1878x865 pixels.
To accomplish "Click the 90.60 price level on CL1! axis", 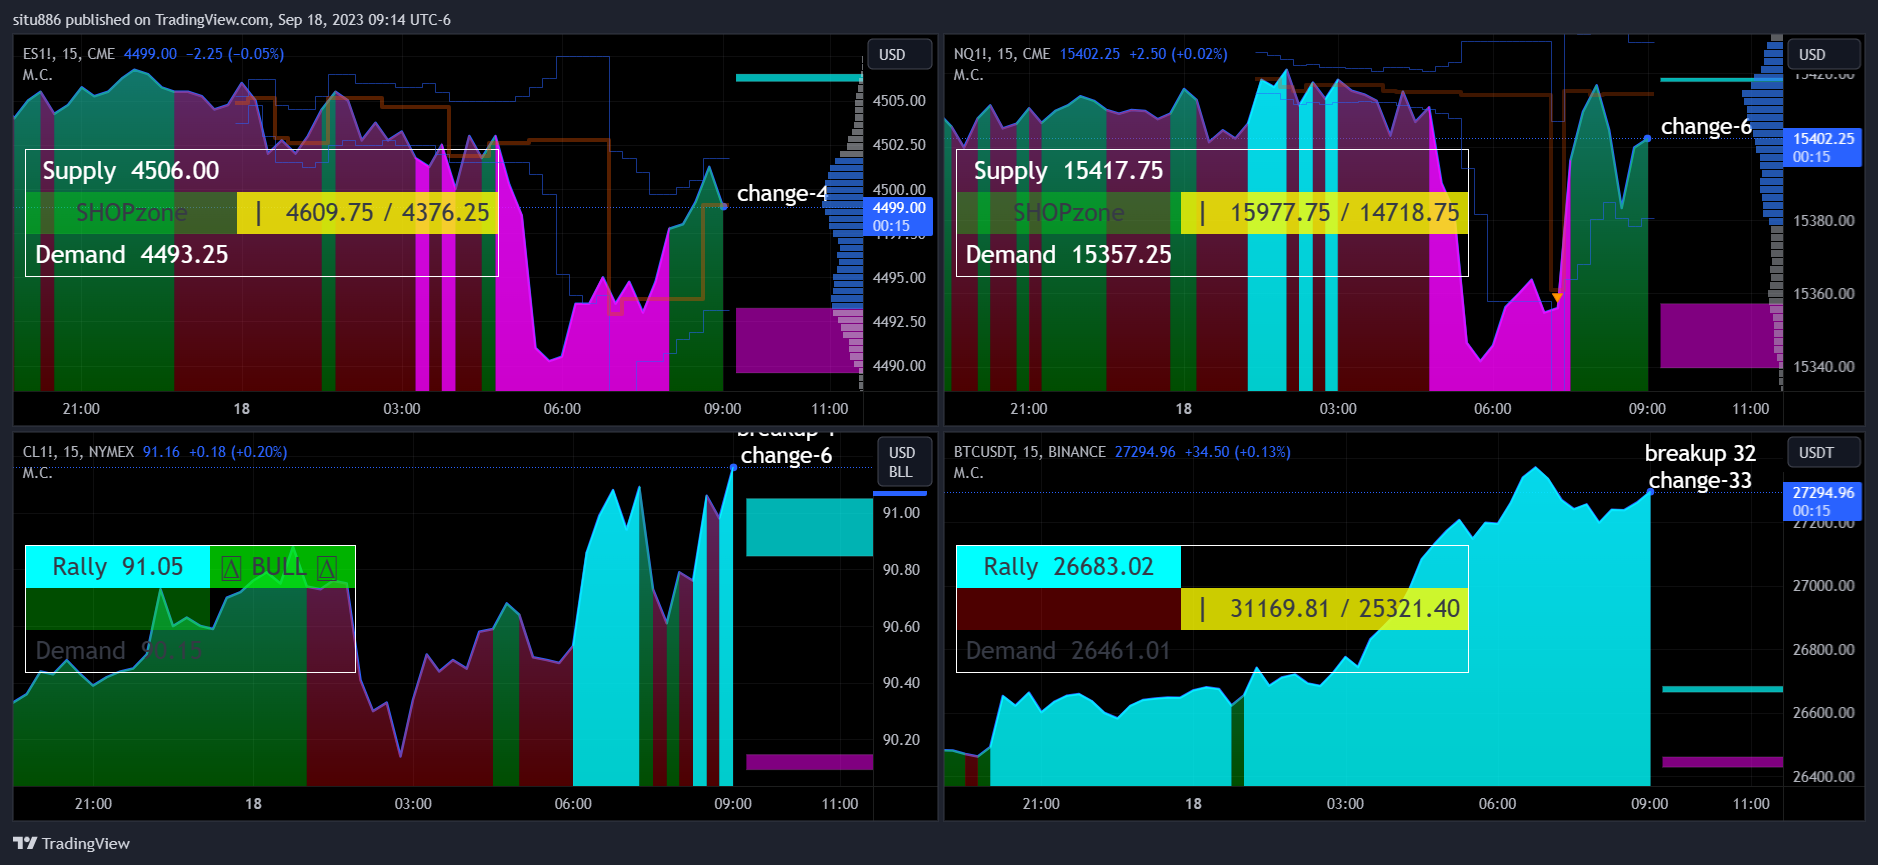I will (901, 626).
